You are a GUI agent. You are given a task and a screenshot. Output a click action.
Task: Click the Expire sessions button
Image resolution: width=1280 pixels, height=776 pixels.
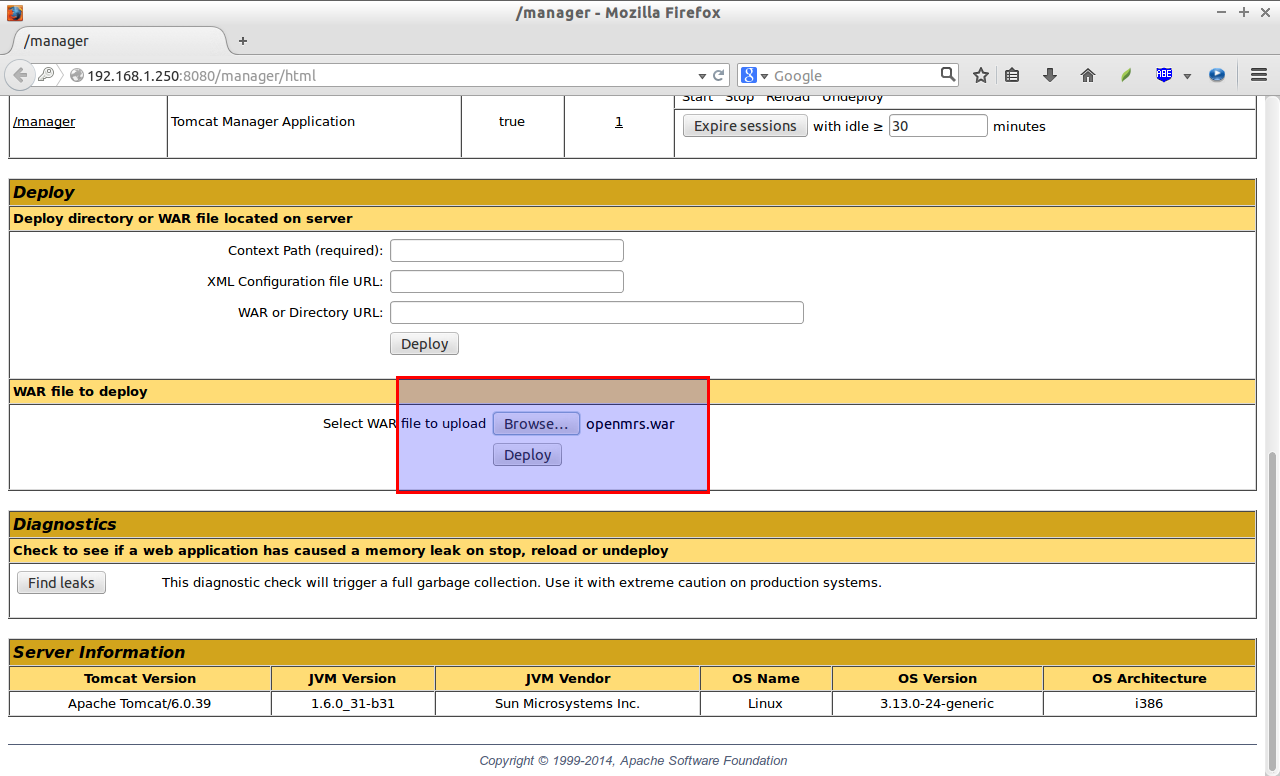(x=745, y=126)
